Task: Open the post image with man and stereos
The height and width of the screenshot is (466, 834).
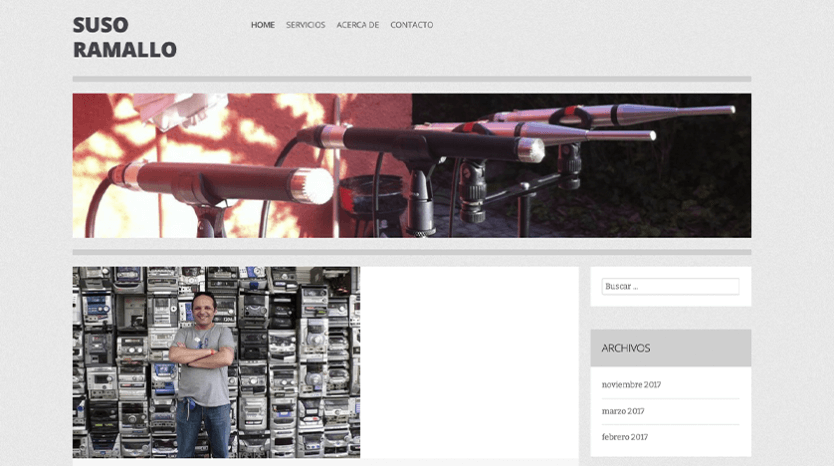Action: pyautogui.click(x=216, y=362)
